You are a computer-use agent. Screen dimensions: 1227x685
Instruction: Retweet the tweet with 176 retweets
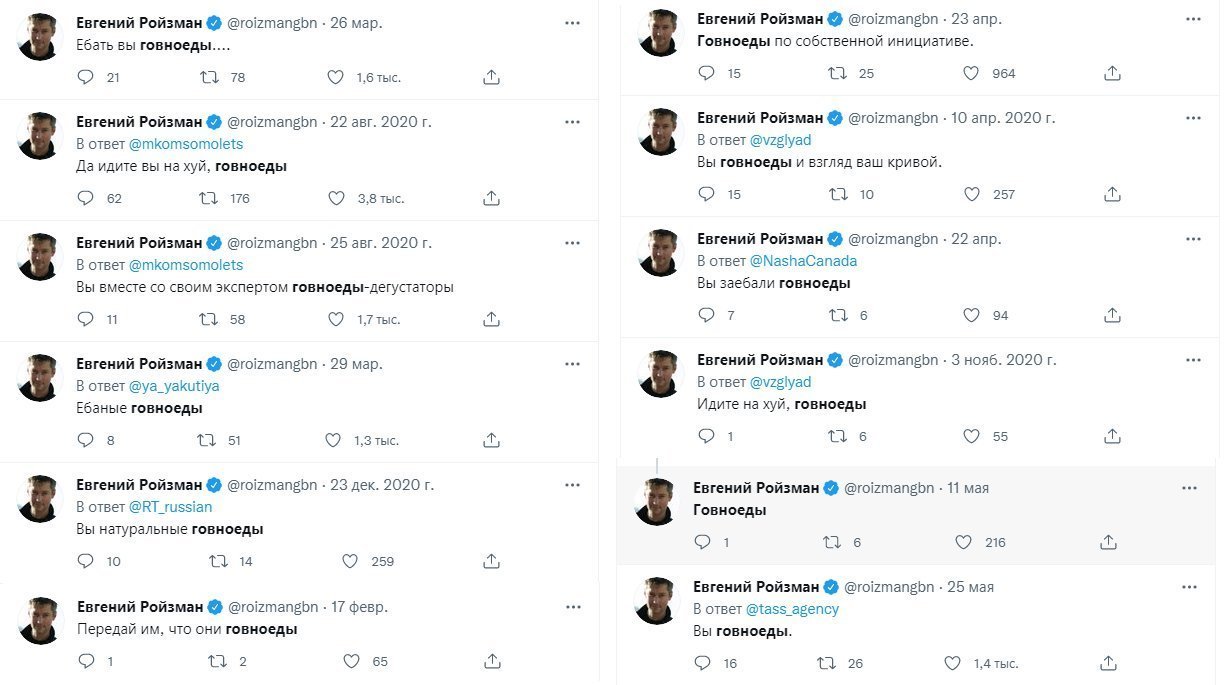tap(210, 198)
